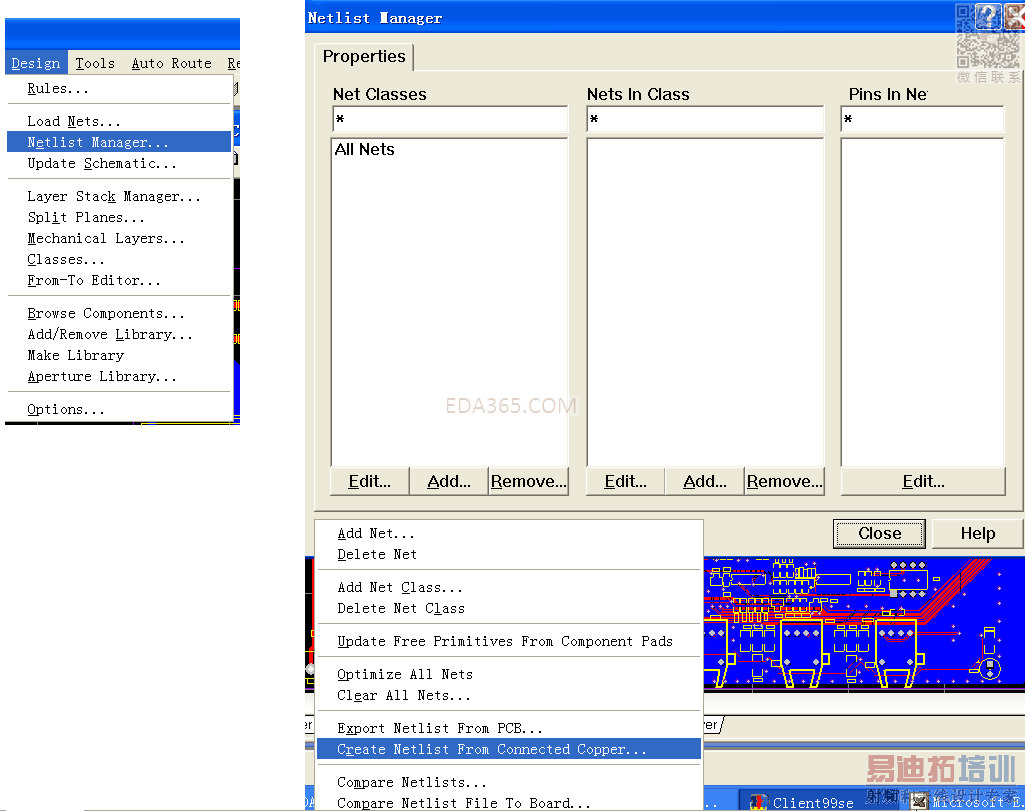1025x811 pixels.
Task: Choose Layer Stack Manager menu entry
Action: coord(114,196)
